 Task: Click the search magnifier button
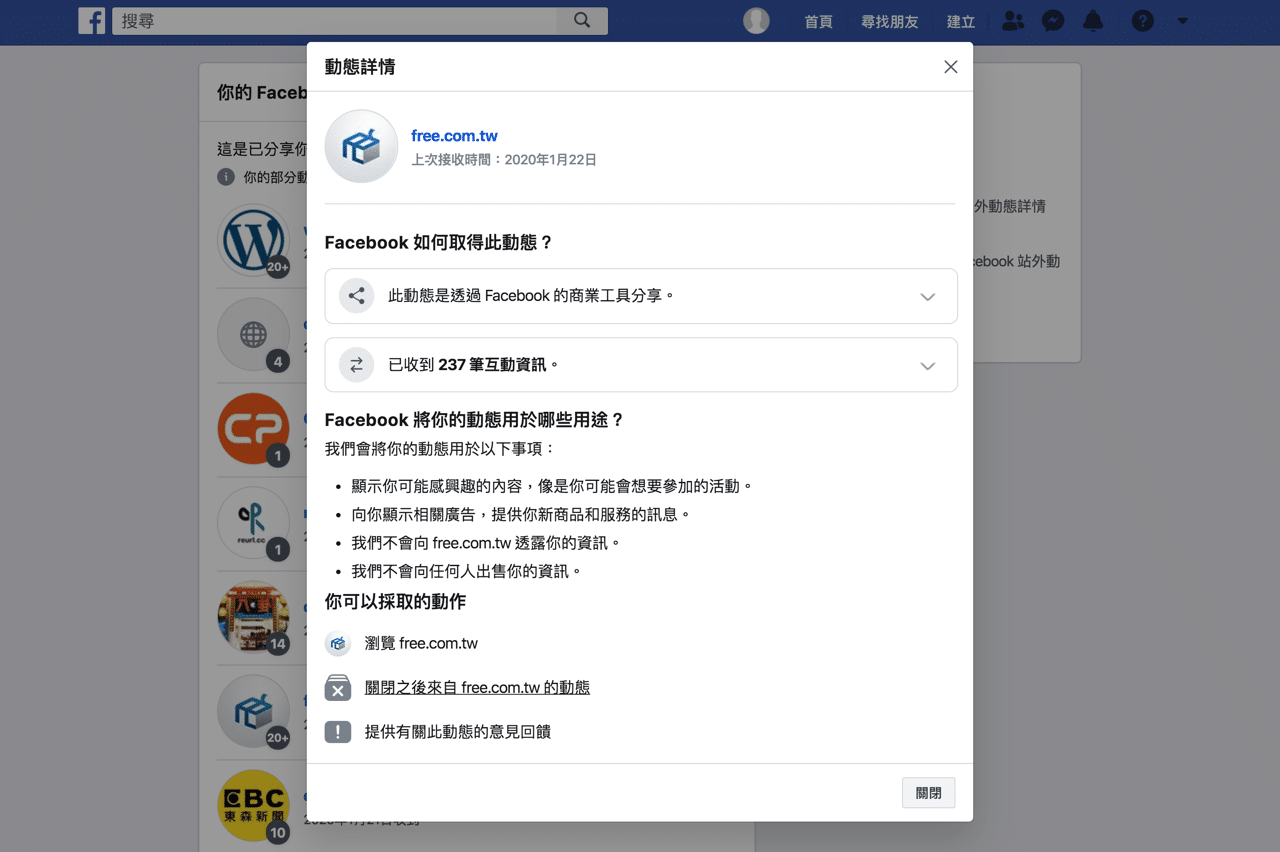coord(582,21)
